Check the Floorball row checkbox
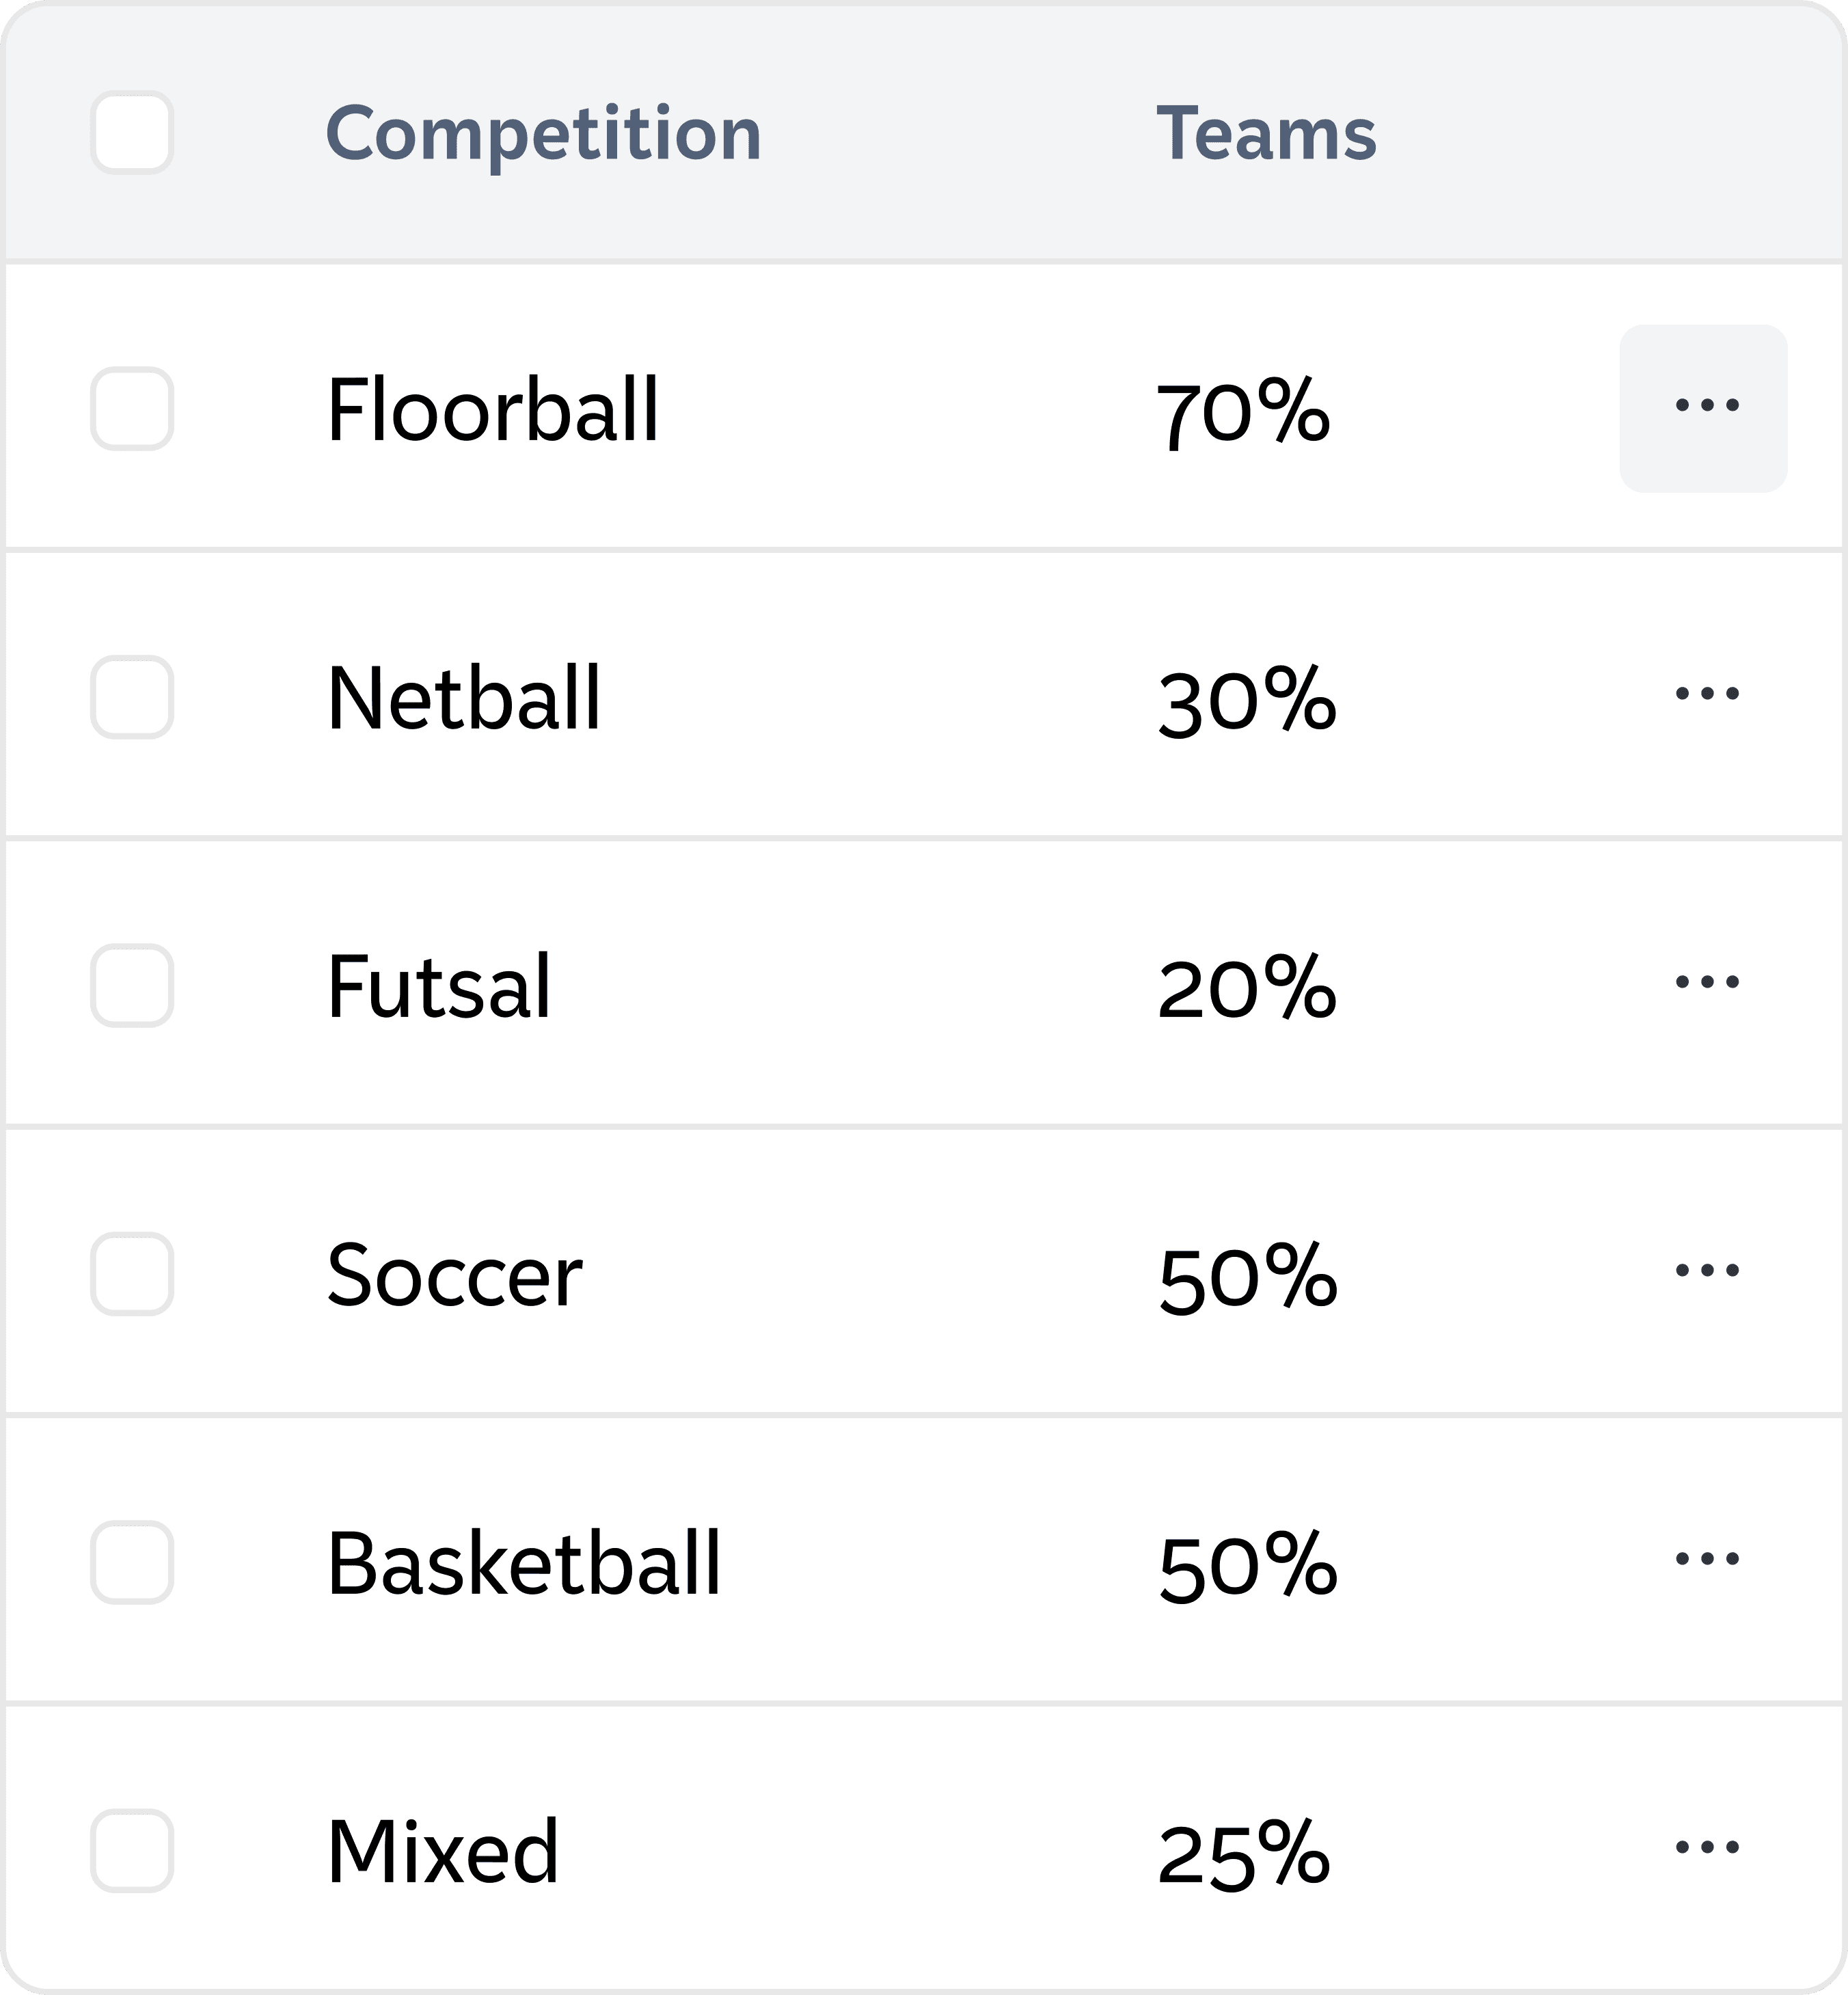The image size is (1848, 1995). coord(132,408)
